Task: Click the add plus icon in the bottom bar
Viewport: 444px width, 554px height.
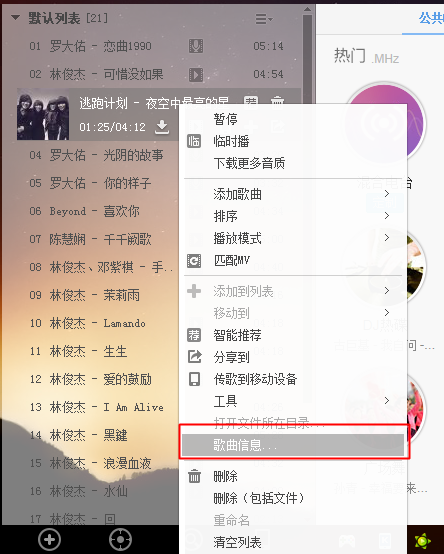Action: [x=49, y=540]
